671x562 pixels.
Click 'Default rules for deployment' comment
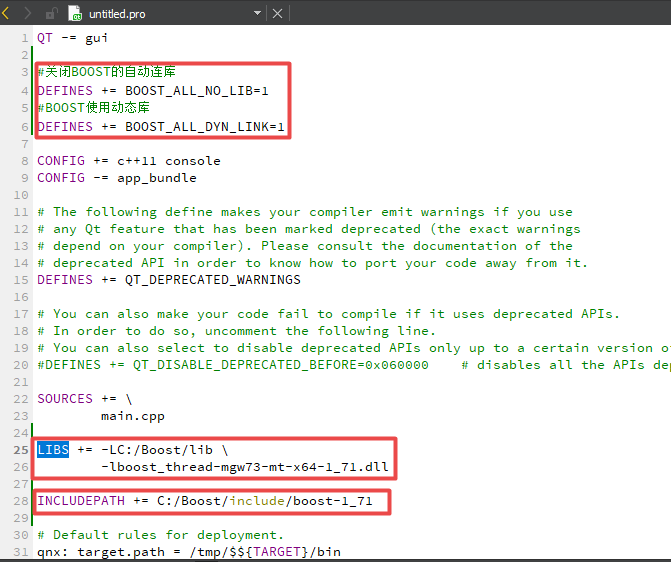(160, 535)
